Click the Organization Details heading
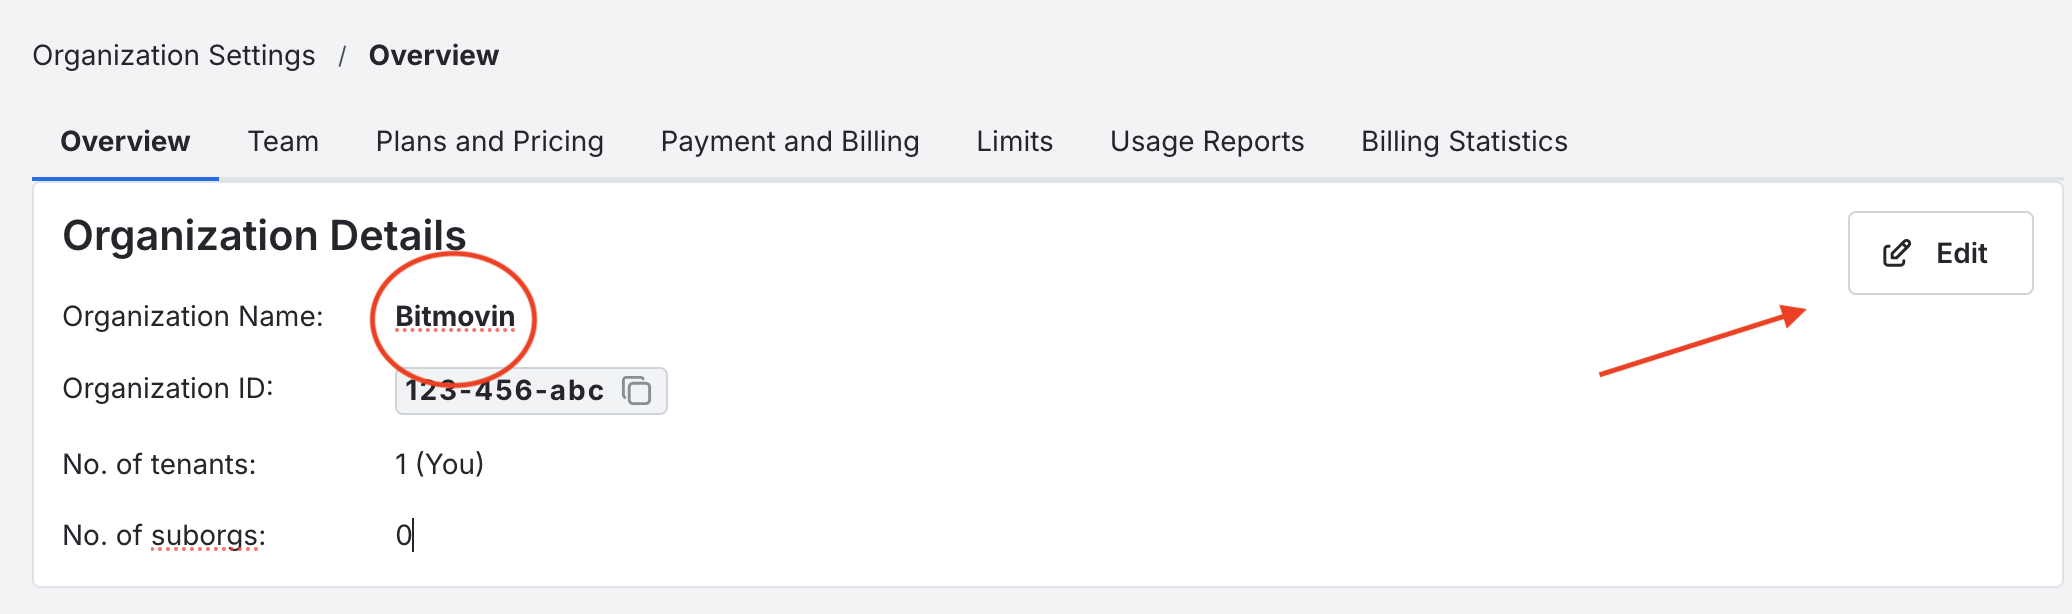2072x614 pixels. (x=264, y=236)
